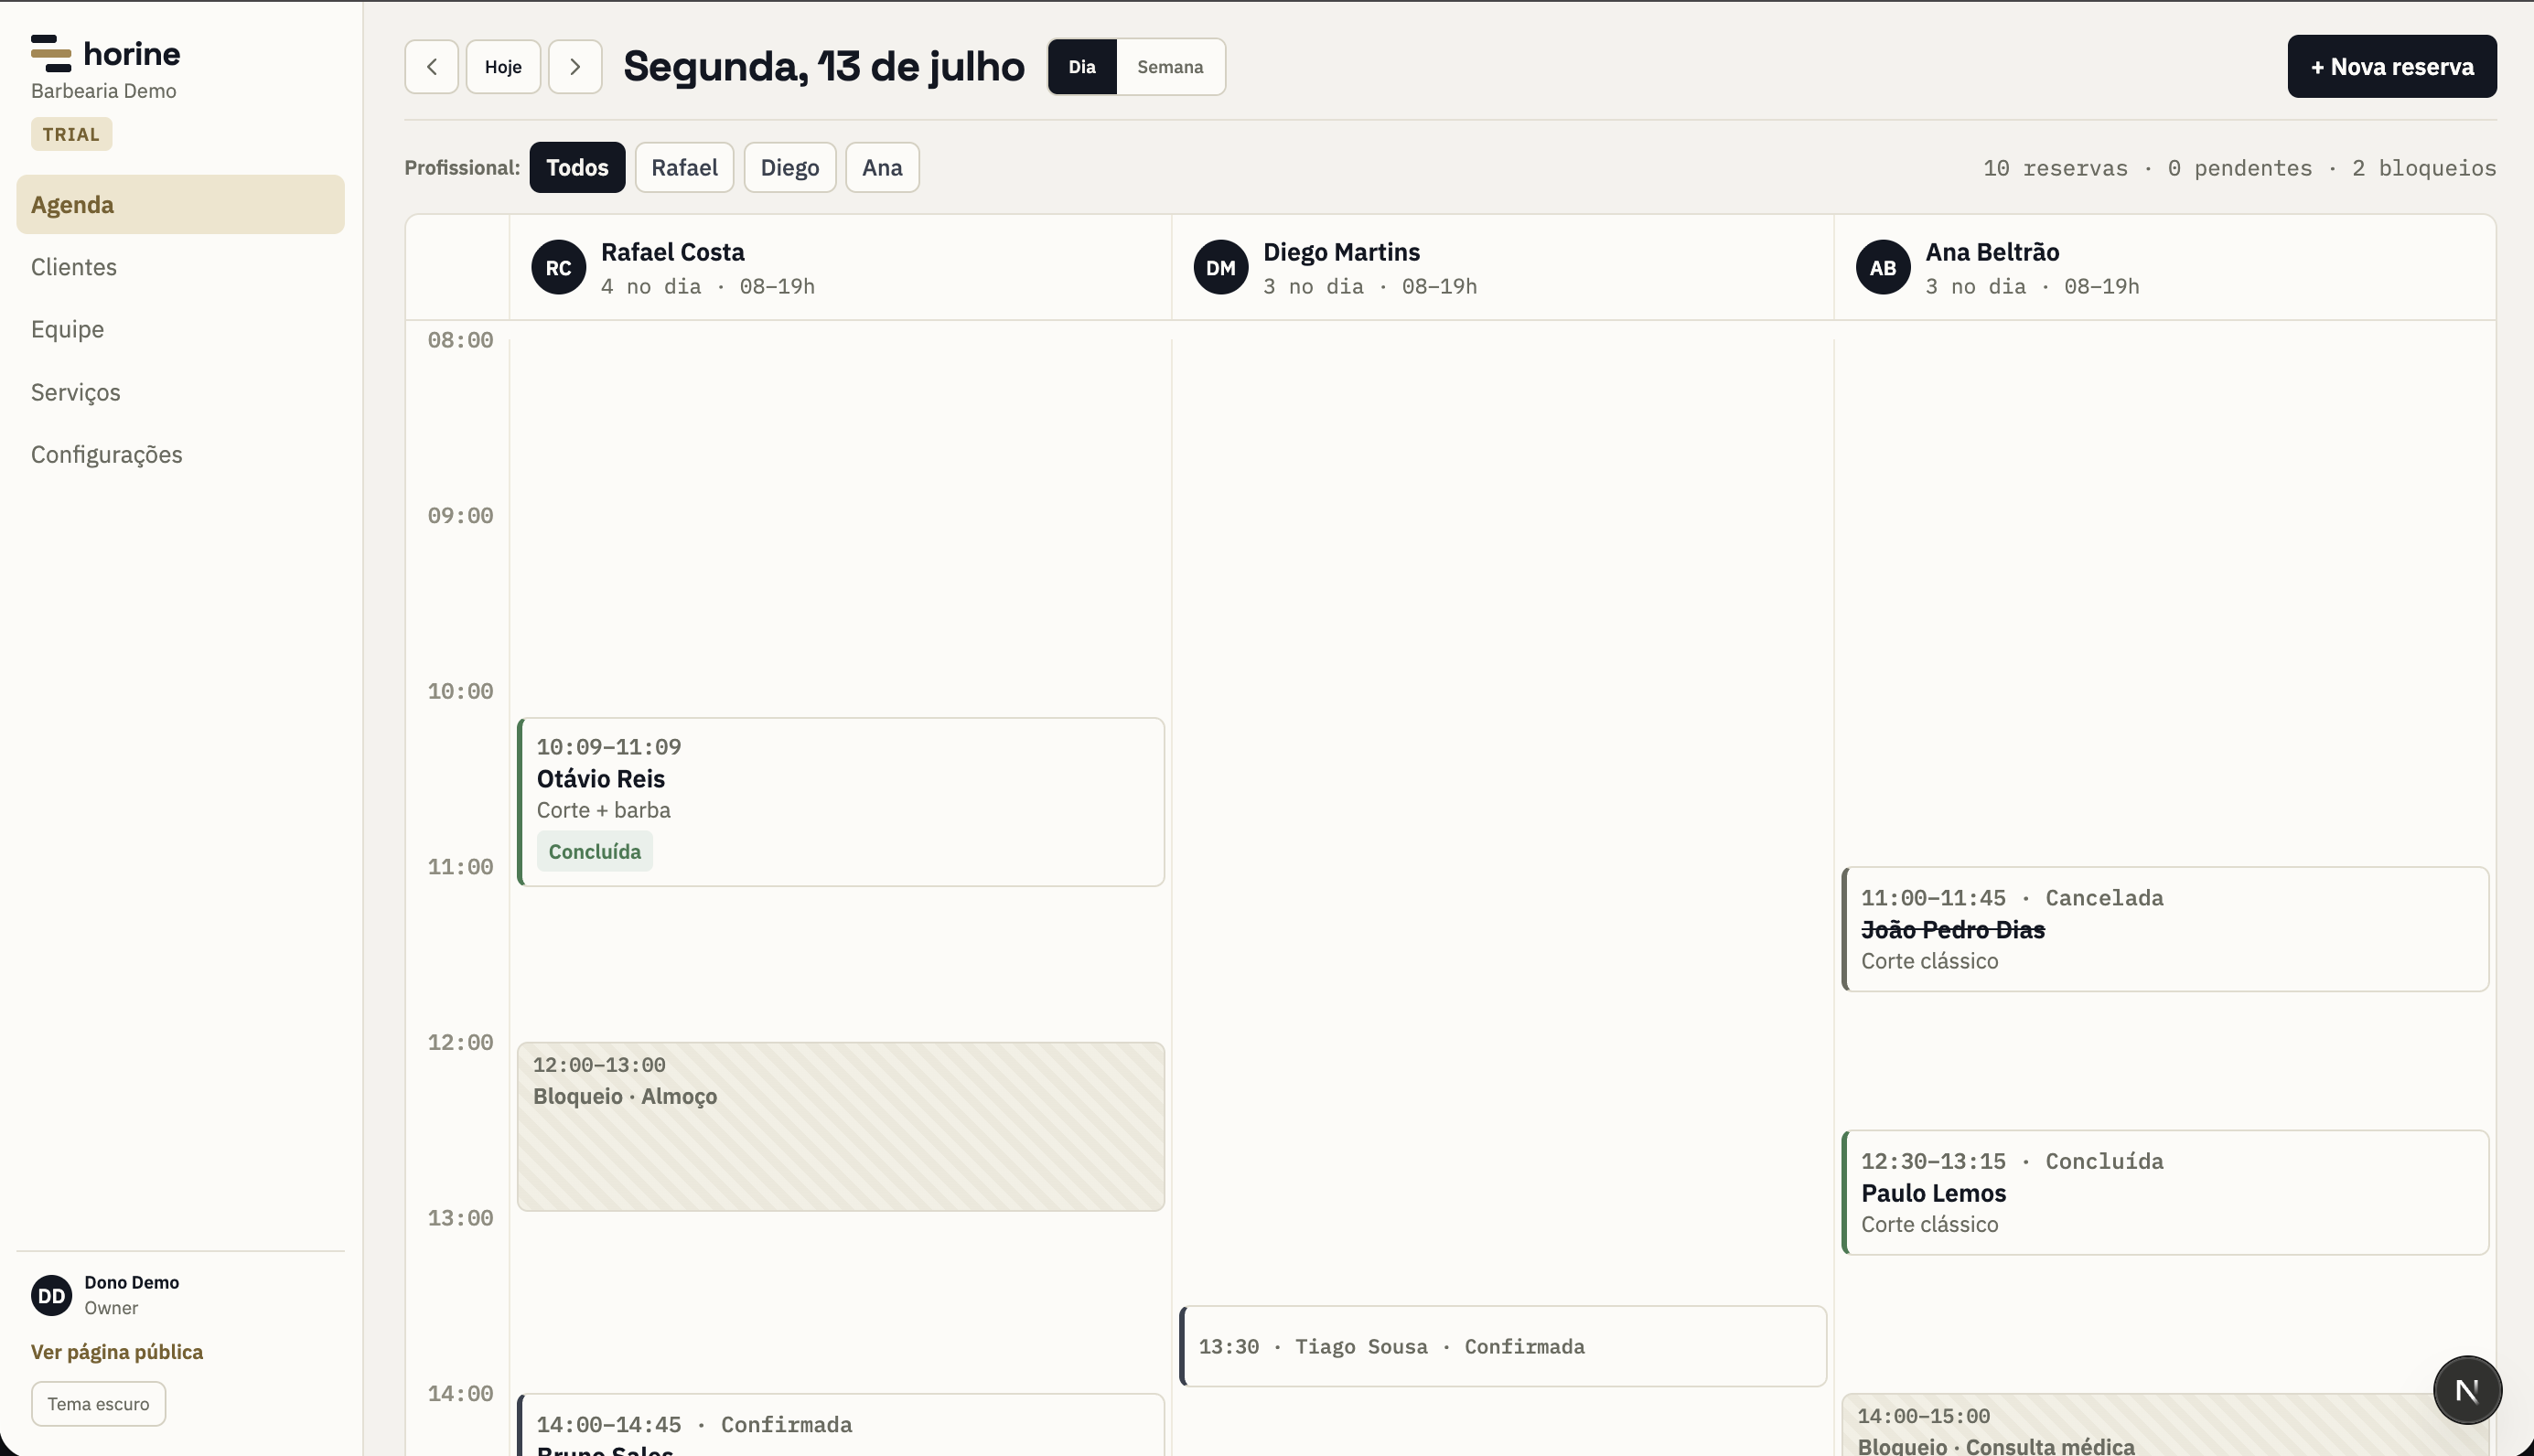Screen dimensions: 2534x1456
Task: Click the 2 bloqueios summary text
Action: tap(2424, 168)
